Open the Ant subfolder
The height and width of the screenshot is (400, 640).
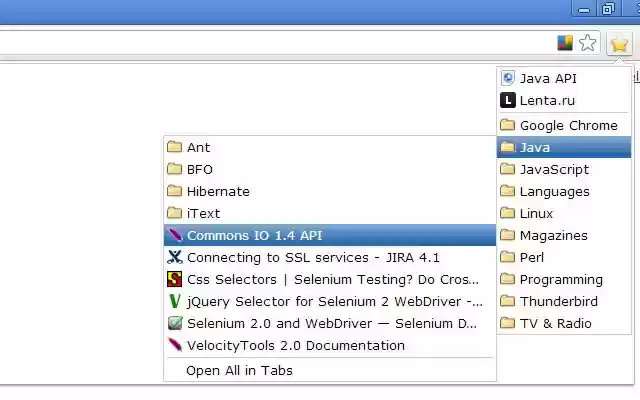tap(330, 147)
